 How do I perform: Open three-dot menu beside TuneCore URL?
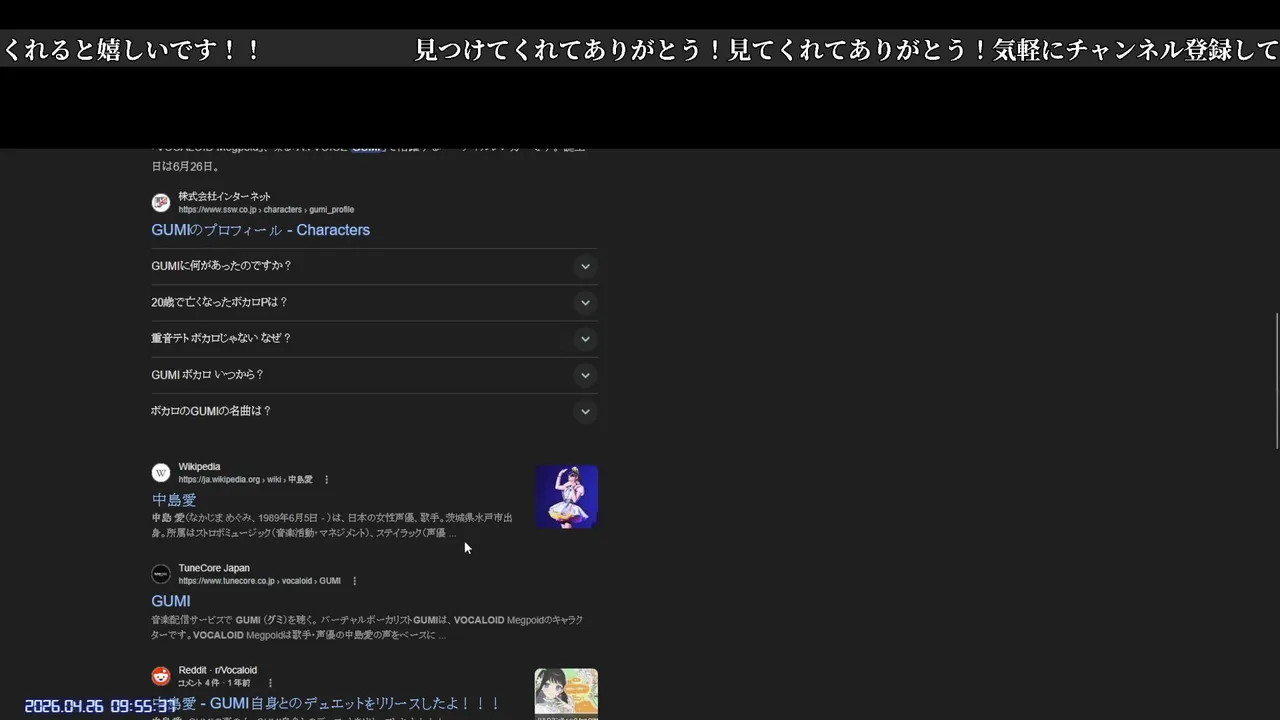354,581
